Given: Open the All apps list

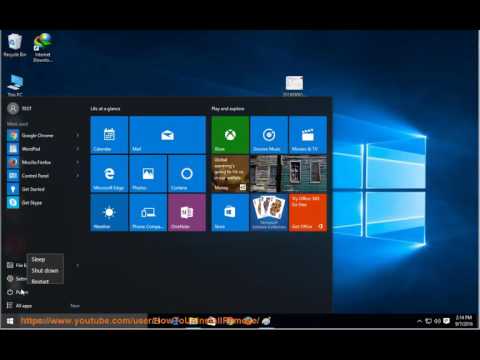Looking at the screenshot, I should (x=19, y=306).
